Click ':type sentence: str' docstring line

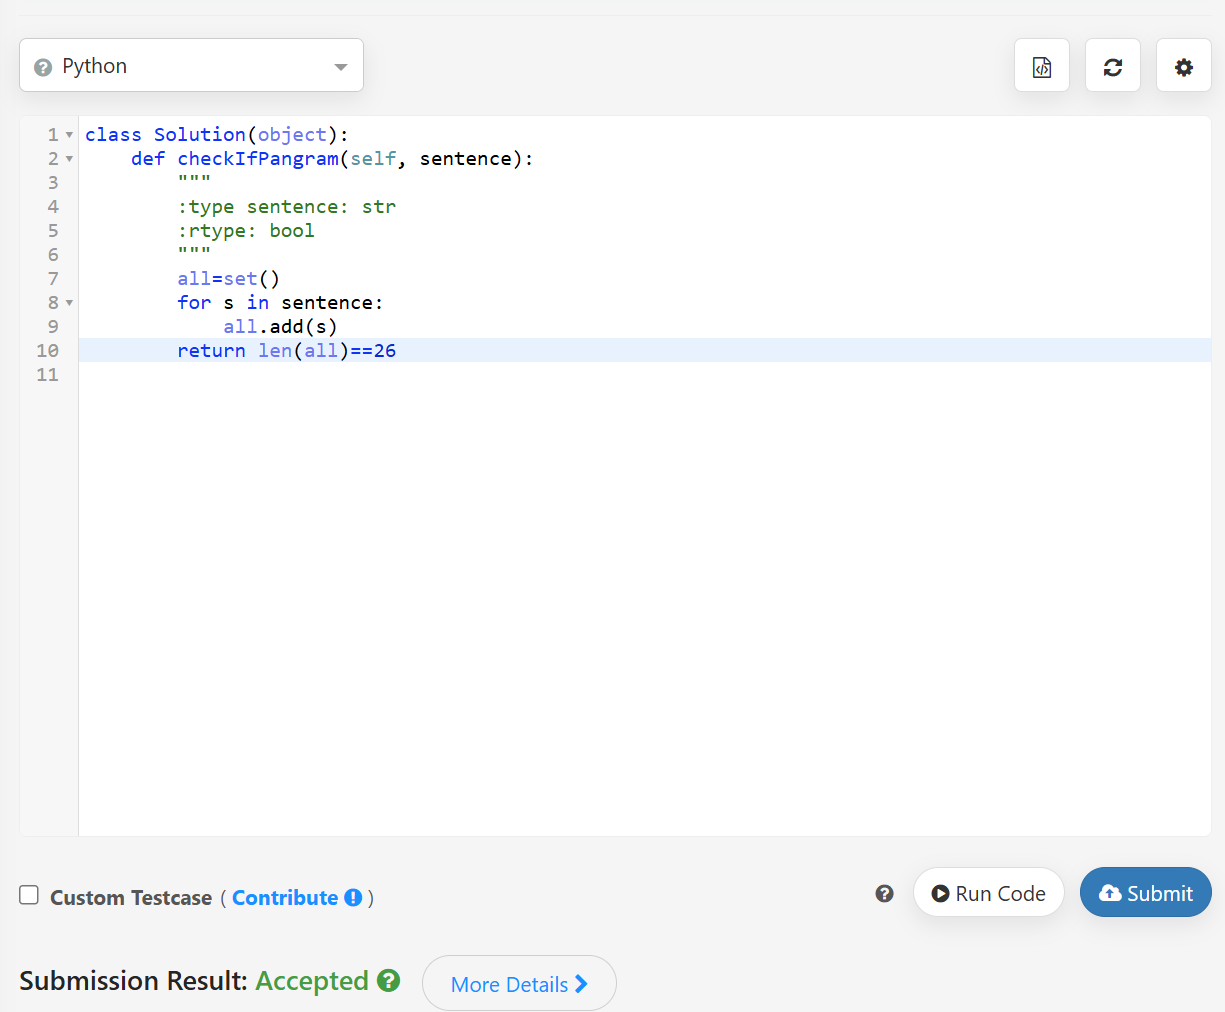[x=287, y=207]
